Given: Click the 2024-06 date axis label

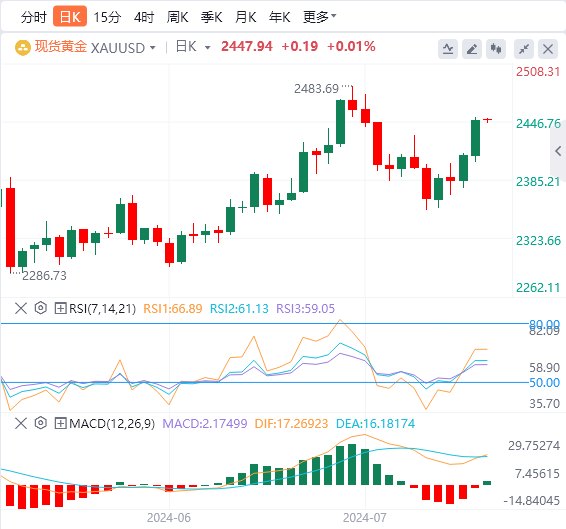Looking at the screenshot, I should click(x=169, y=518).
